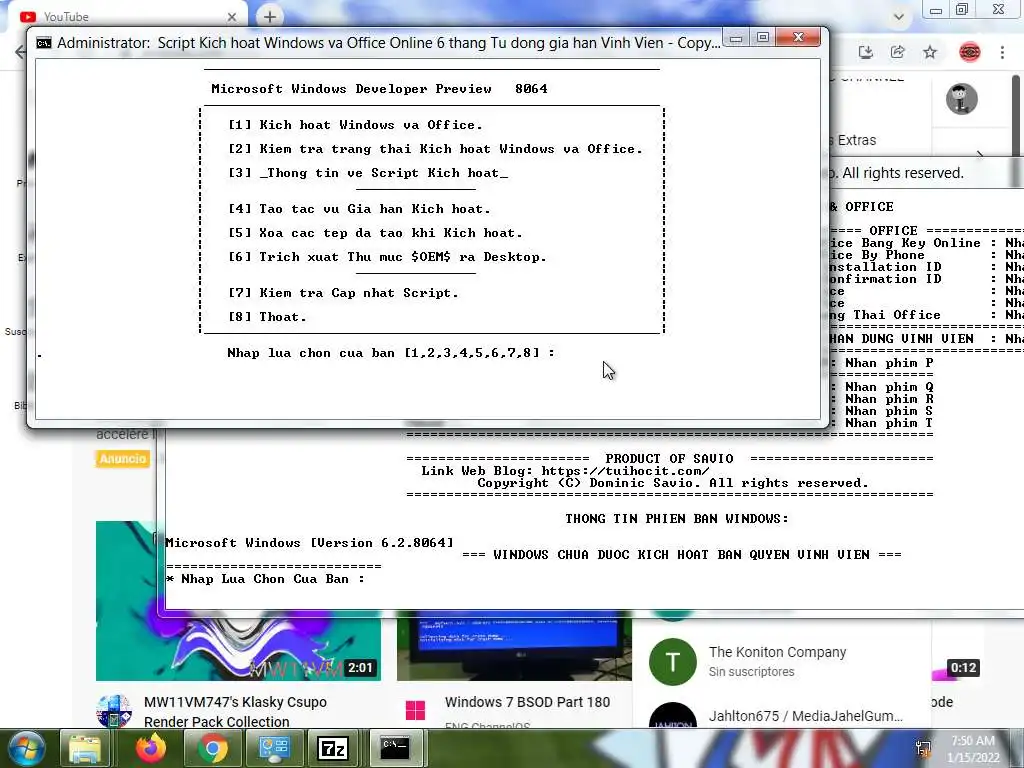Click the Jahlton675 / MediaJahelGum channel name
The height and width of the screenshot is (768, 1024).
tap(805, 716)
